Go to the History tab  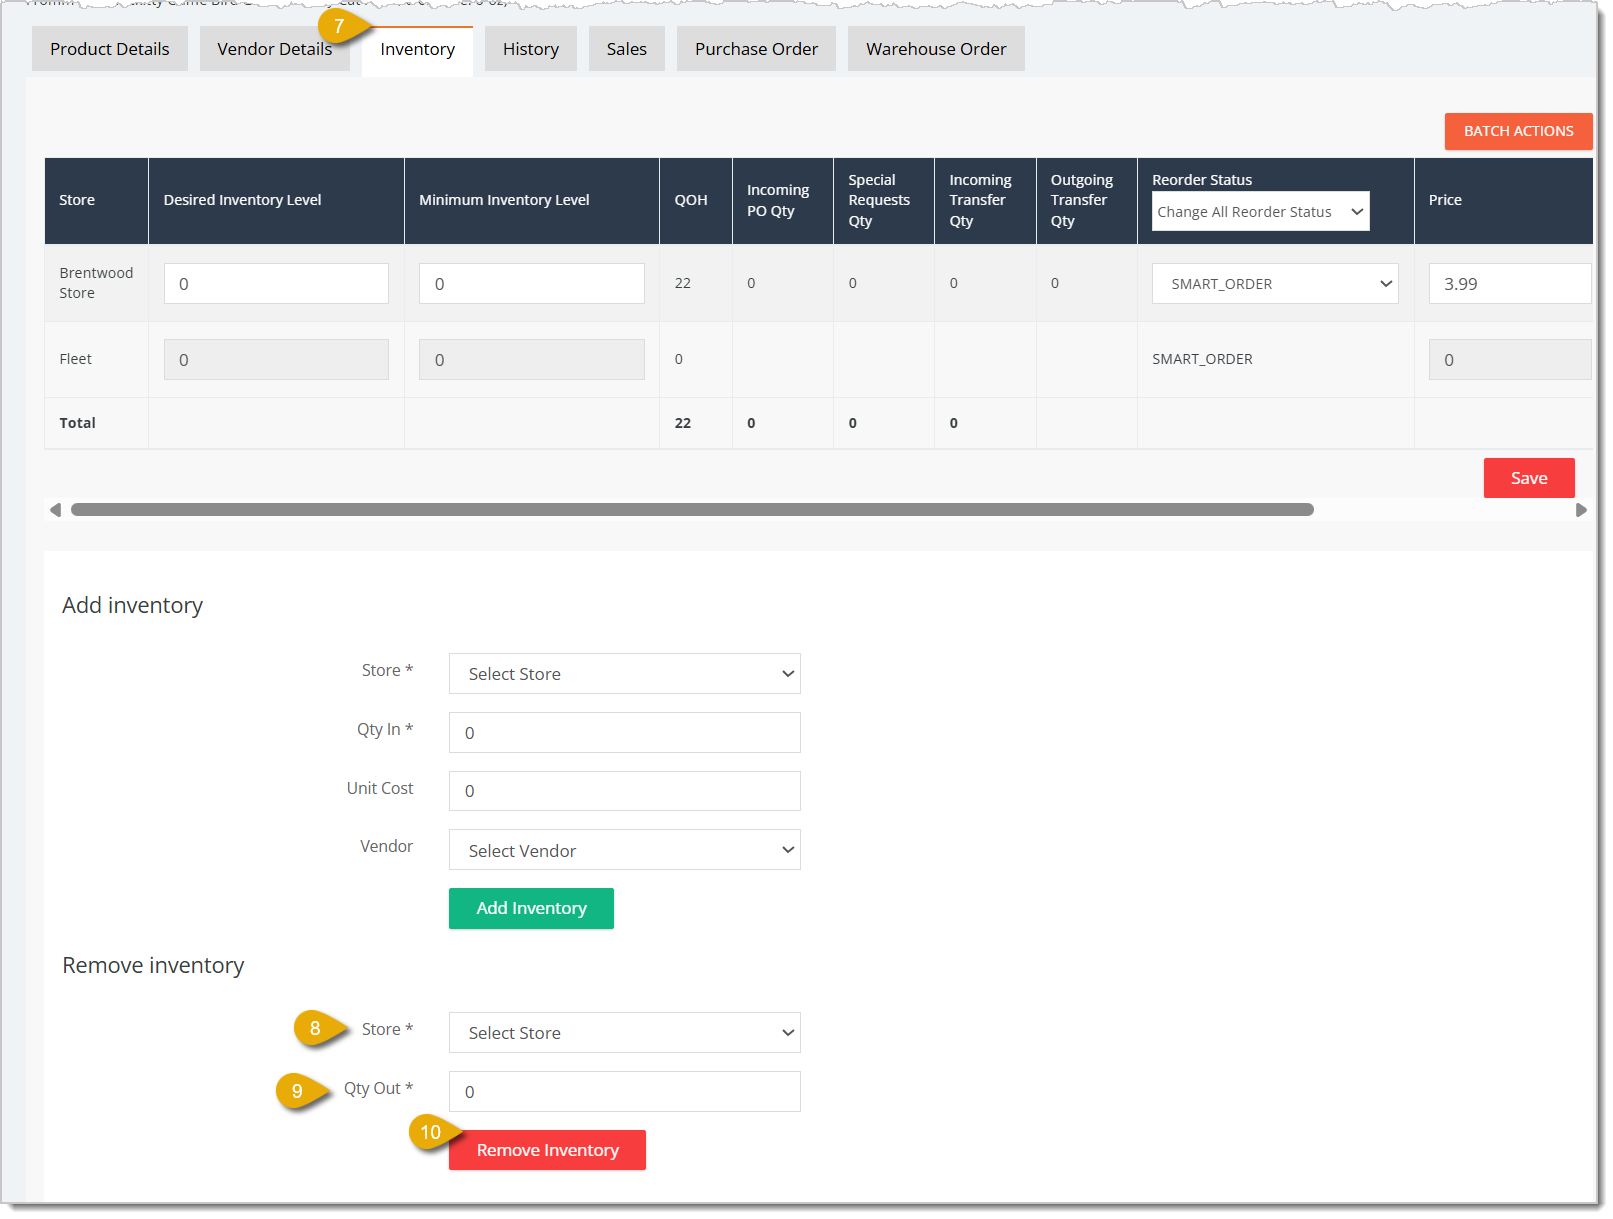(x=531, y=49)
